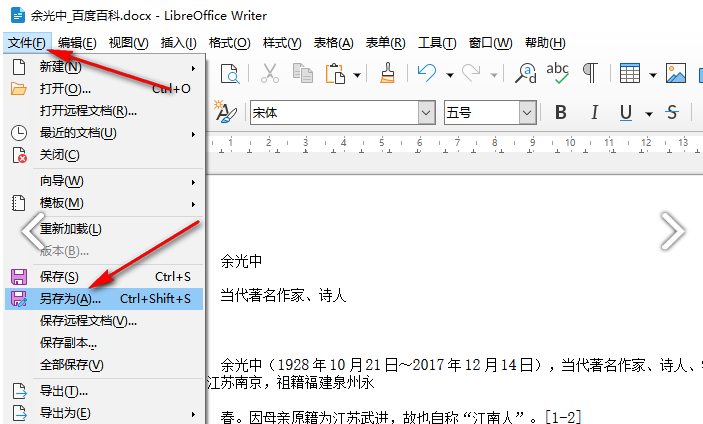This screenshot has width=703, height=424.
Task: Click the Cut scissors icon
Action: tap(269, 73)
